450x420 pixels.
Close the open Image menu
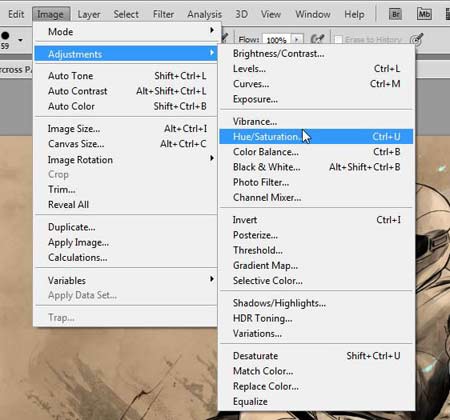[x=50, y=14]
